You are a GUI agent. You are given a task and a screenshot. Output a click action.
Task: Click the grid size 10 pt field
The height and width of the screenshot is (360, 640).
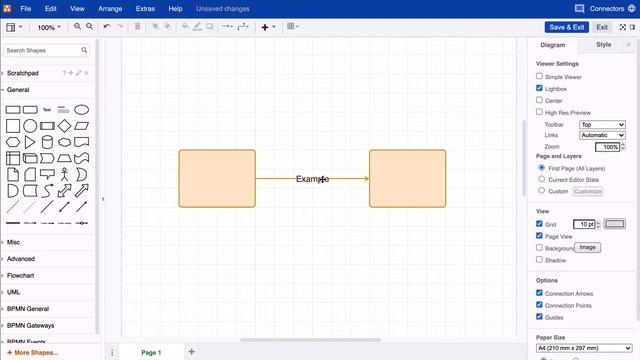pyautogui.click(x=584, y=224)
